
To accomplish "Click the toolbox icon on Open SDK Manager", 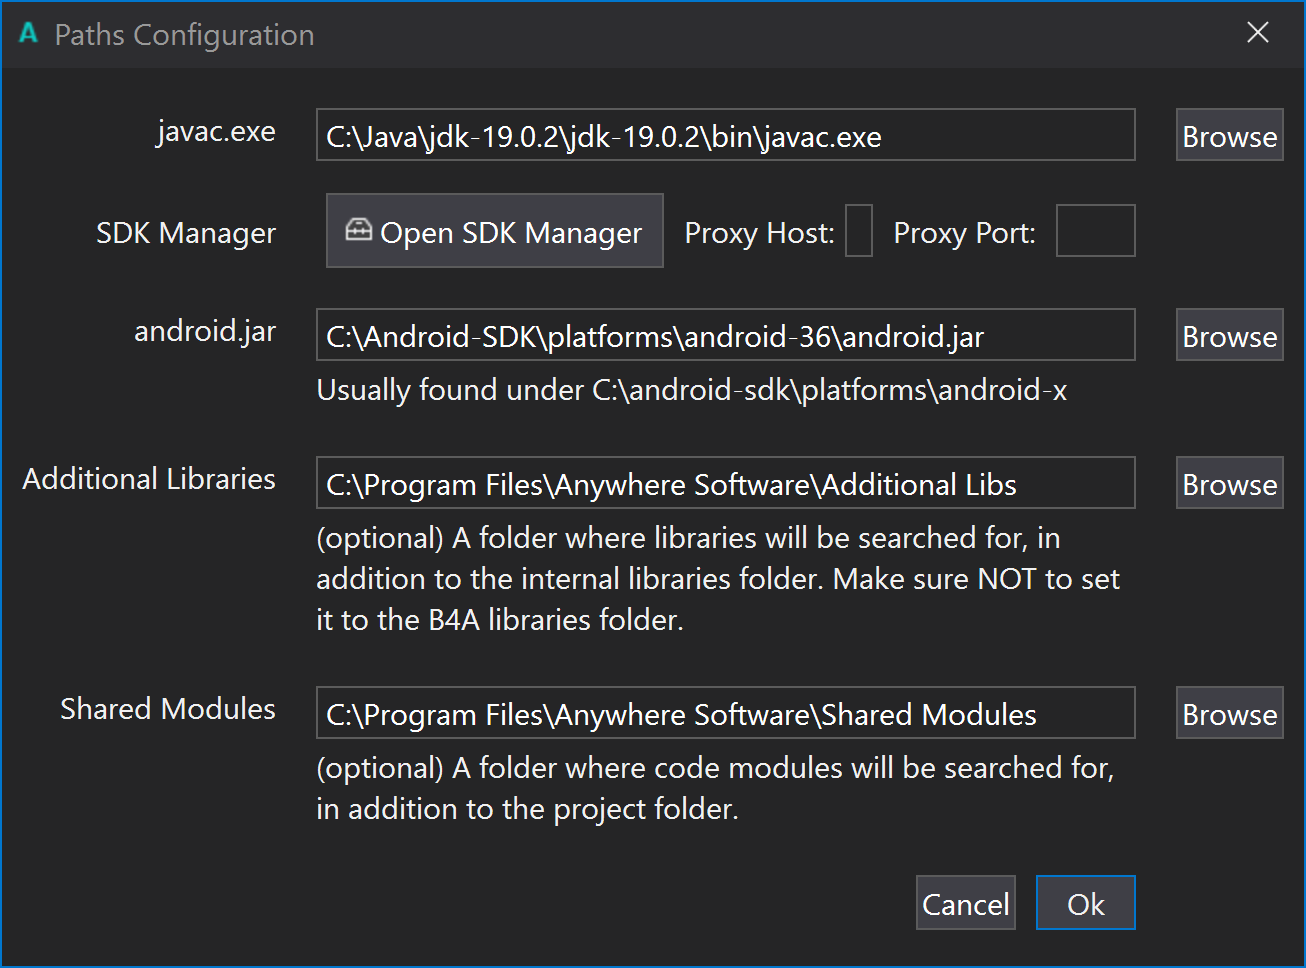I will click(358, 230).
